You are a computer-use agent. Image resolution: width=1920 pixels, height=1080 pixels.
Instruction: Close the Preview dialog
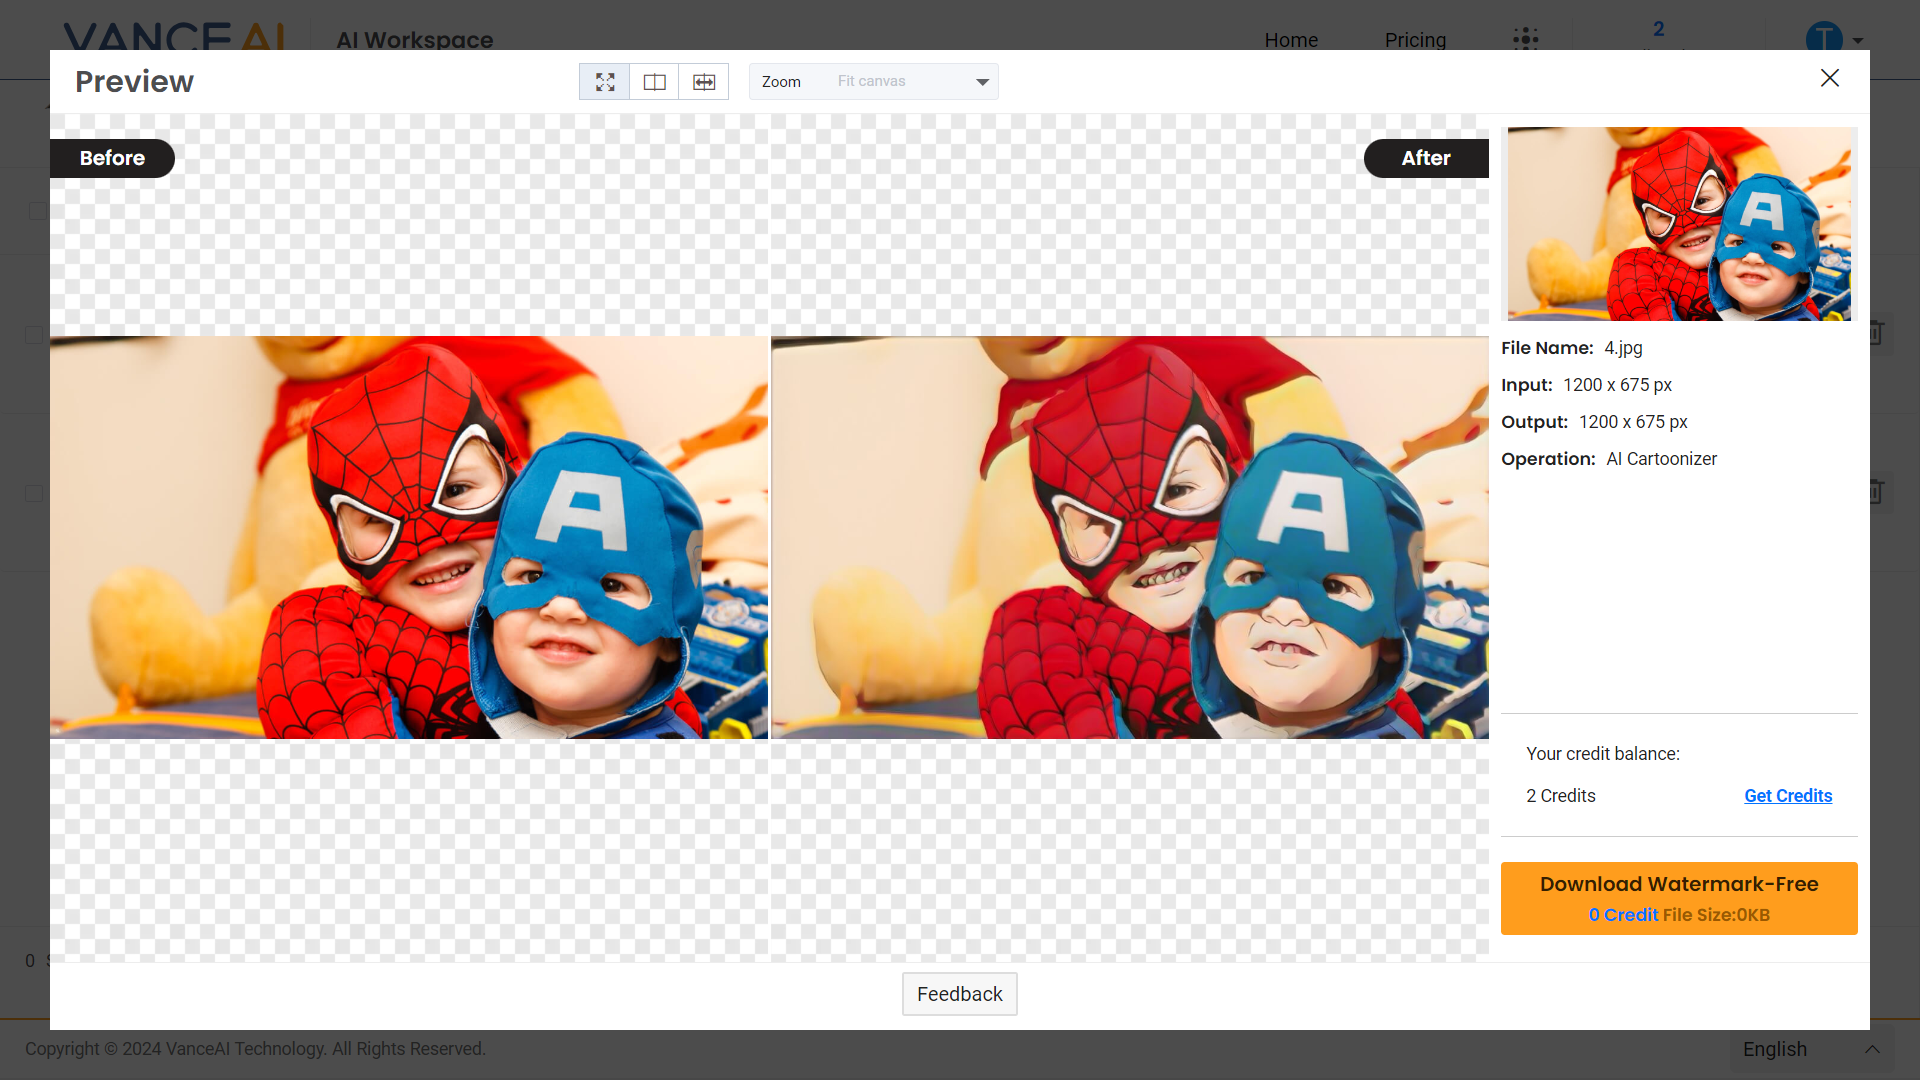tap(1830, 78)
